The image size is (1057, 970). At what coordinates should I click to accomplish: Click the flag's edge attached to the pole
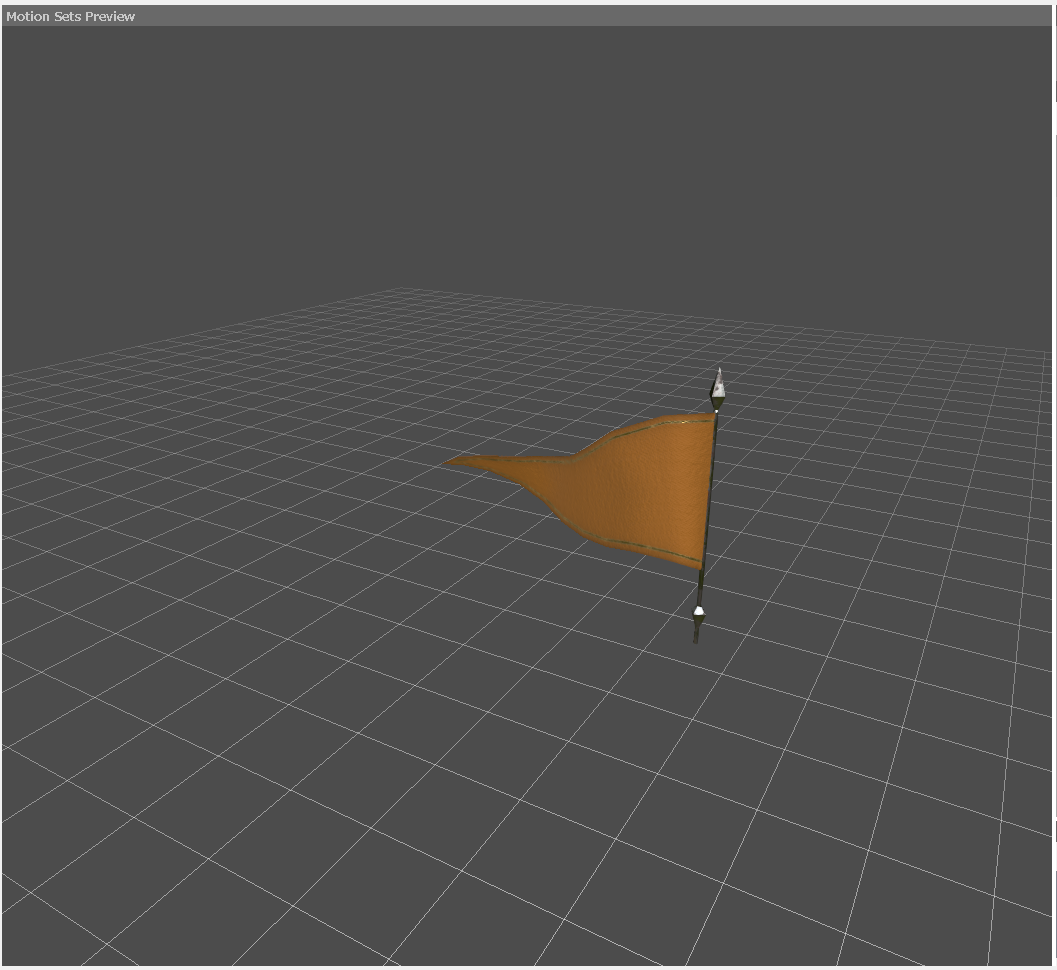(710, 490)
